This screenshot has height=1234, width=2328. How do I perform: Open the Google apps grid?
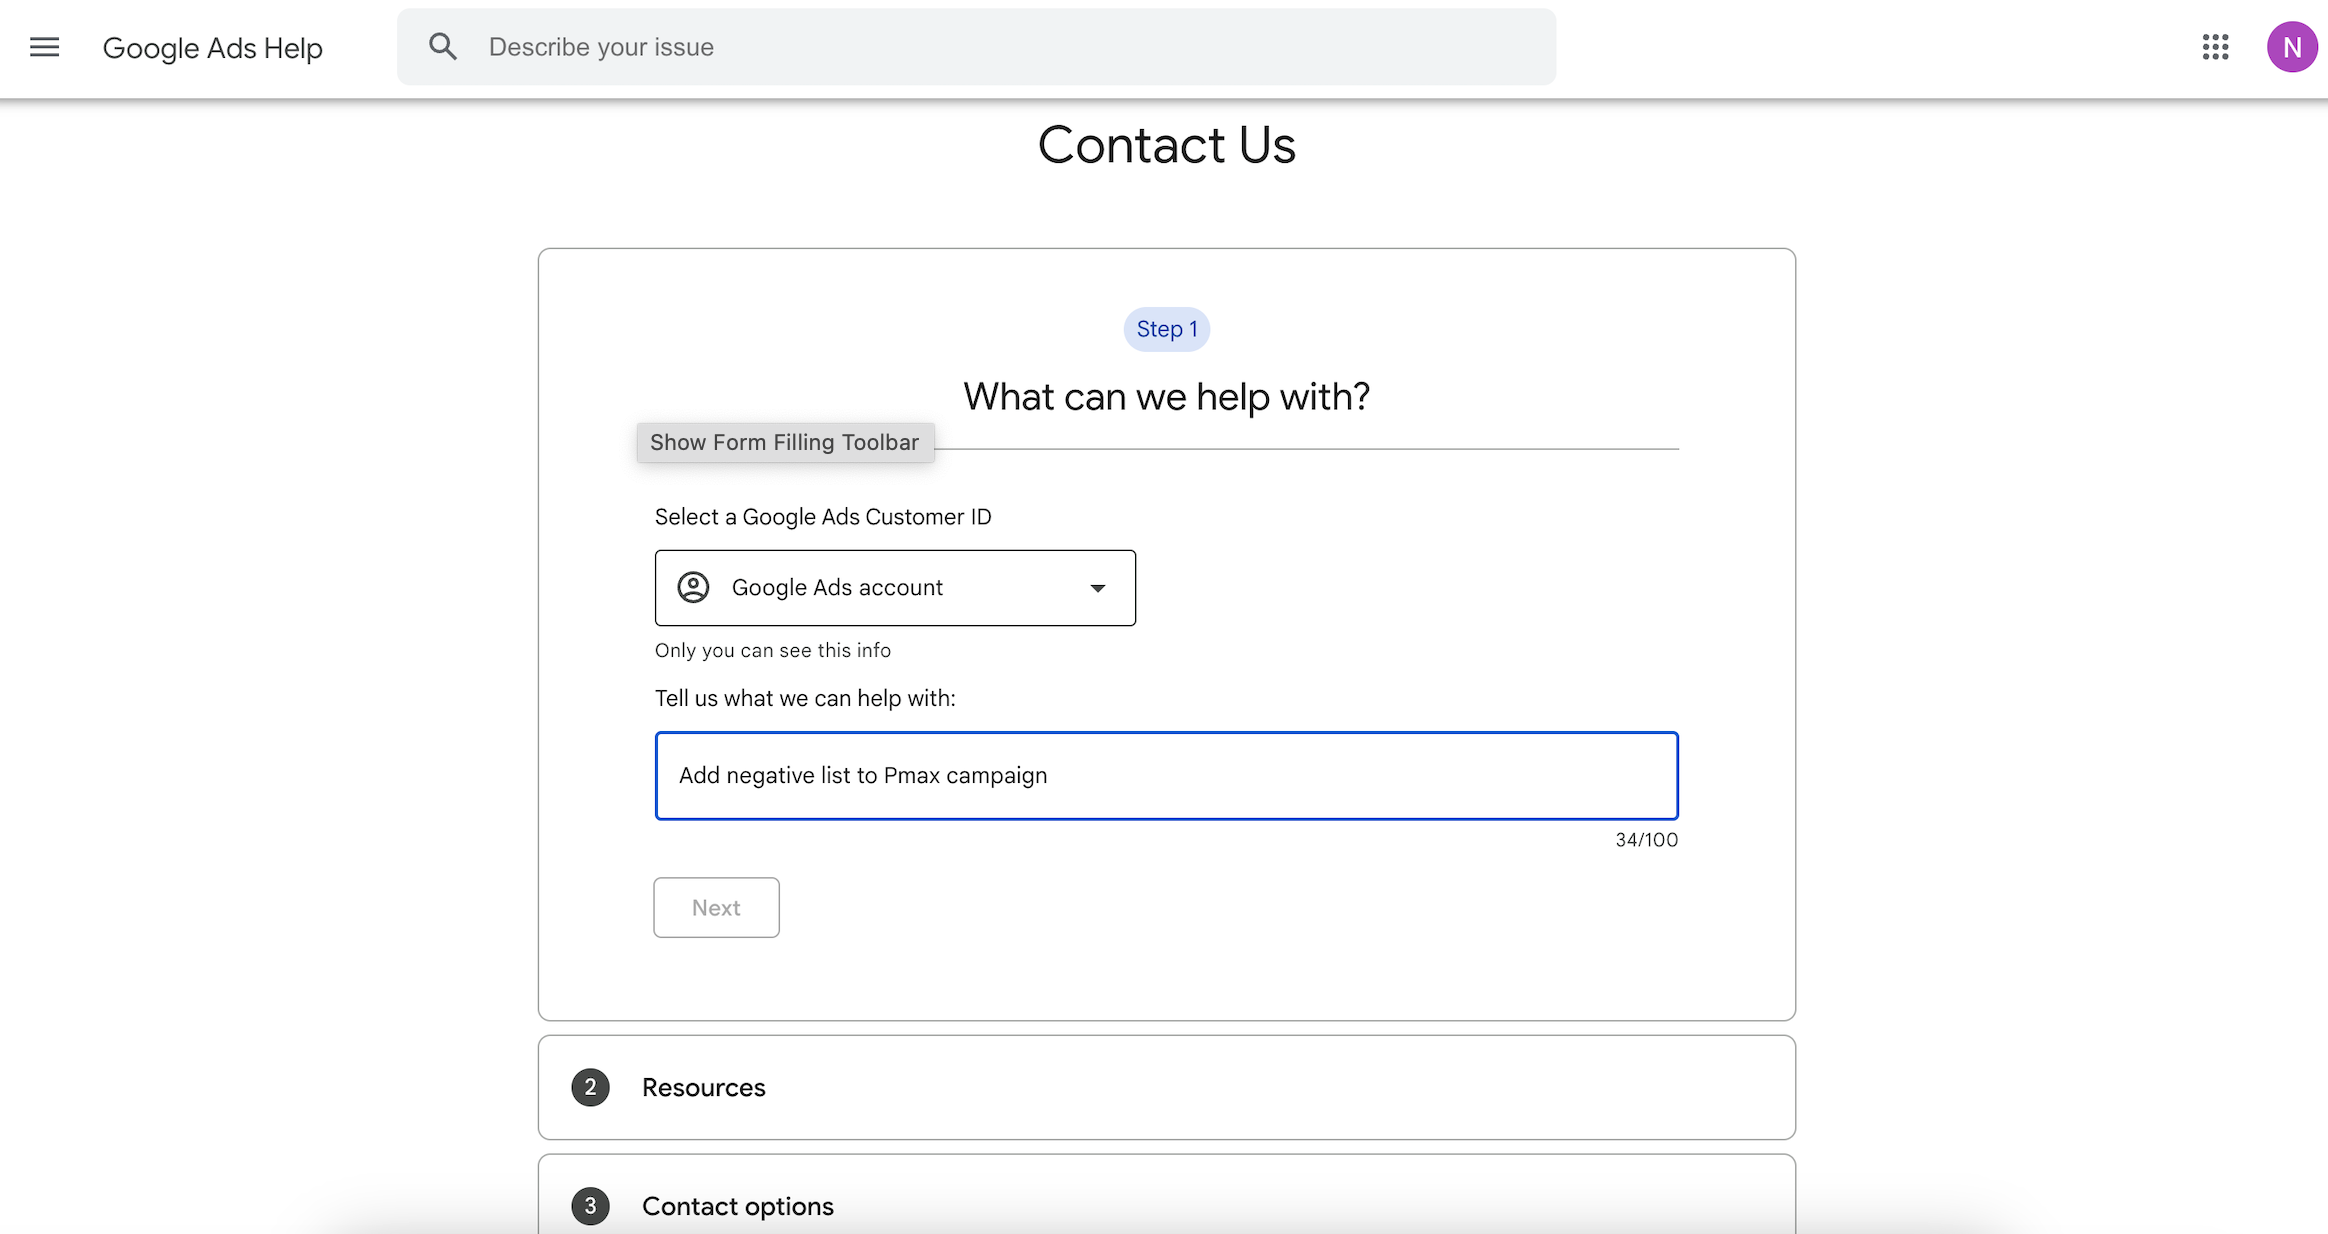(x=2215, y=47)
